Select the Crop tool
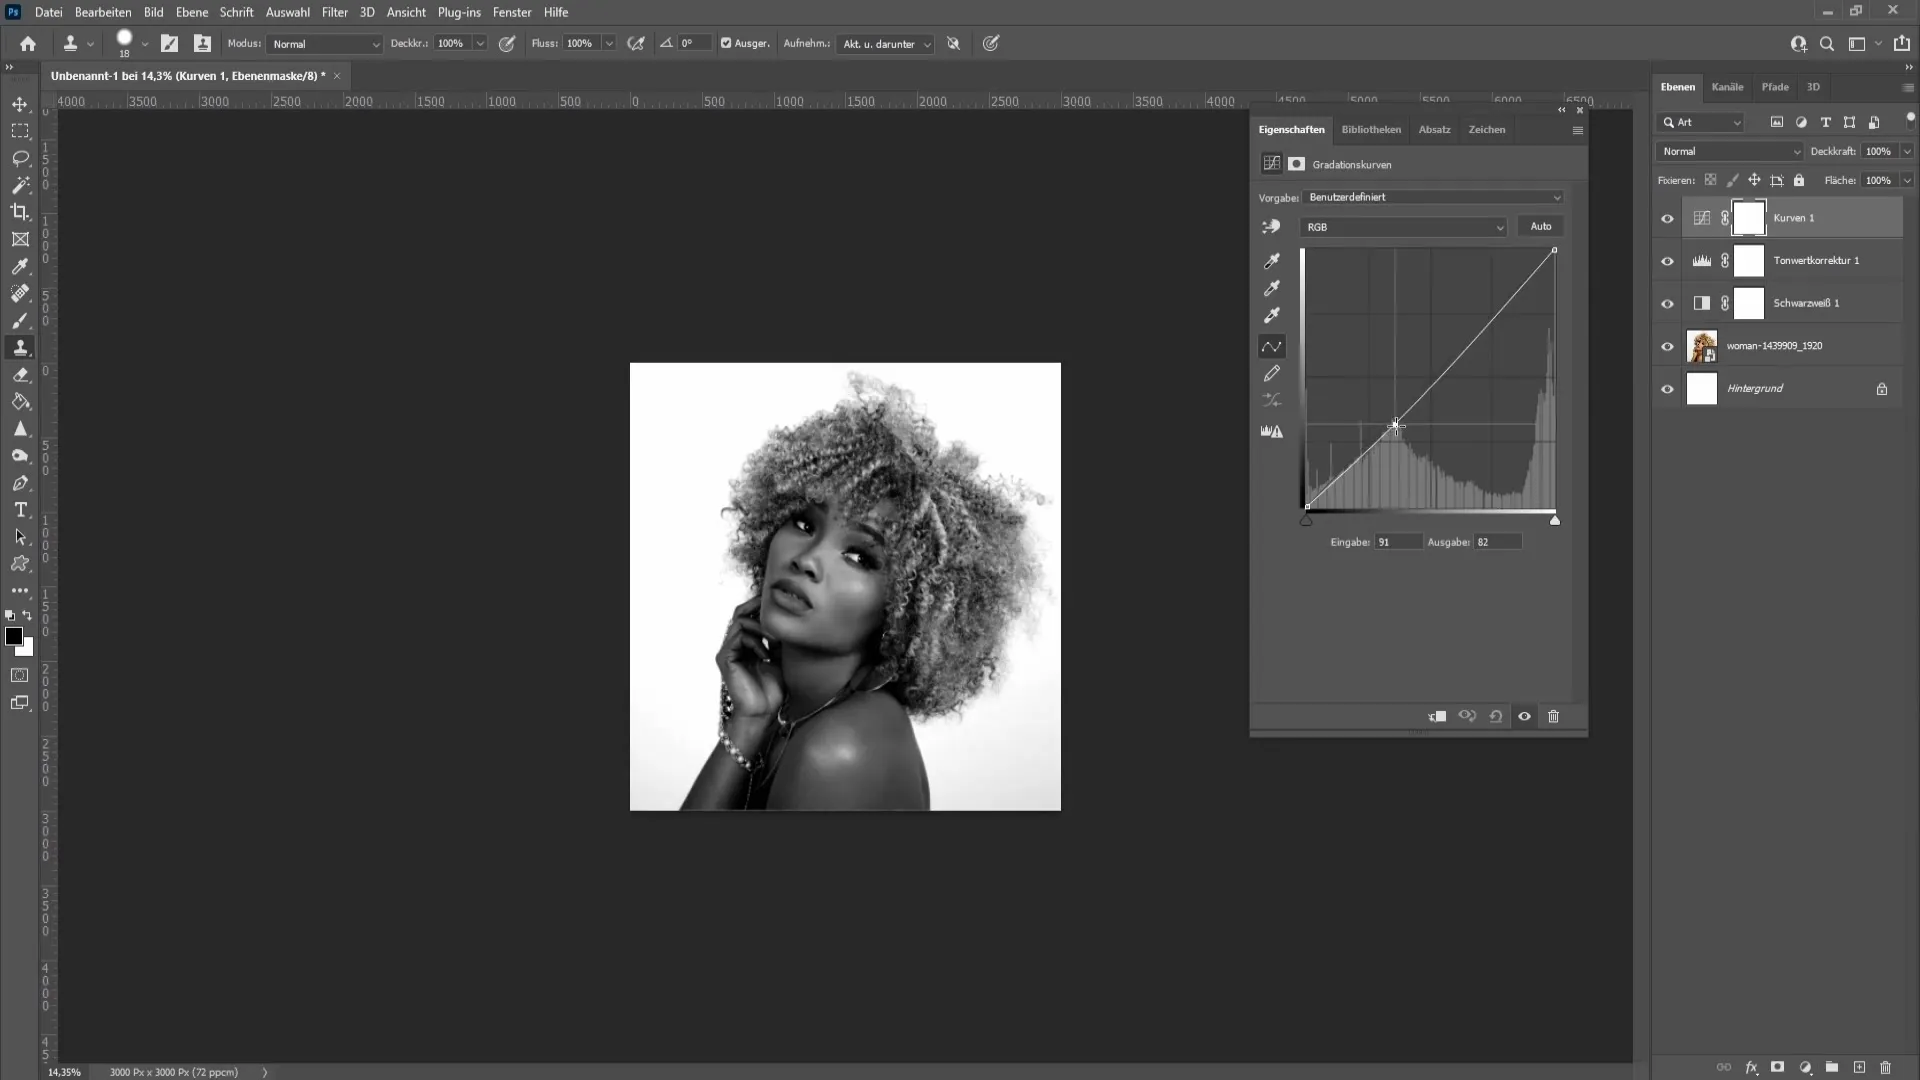This screenshot has height=1080, width=1920. [x=20, y=212]
